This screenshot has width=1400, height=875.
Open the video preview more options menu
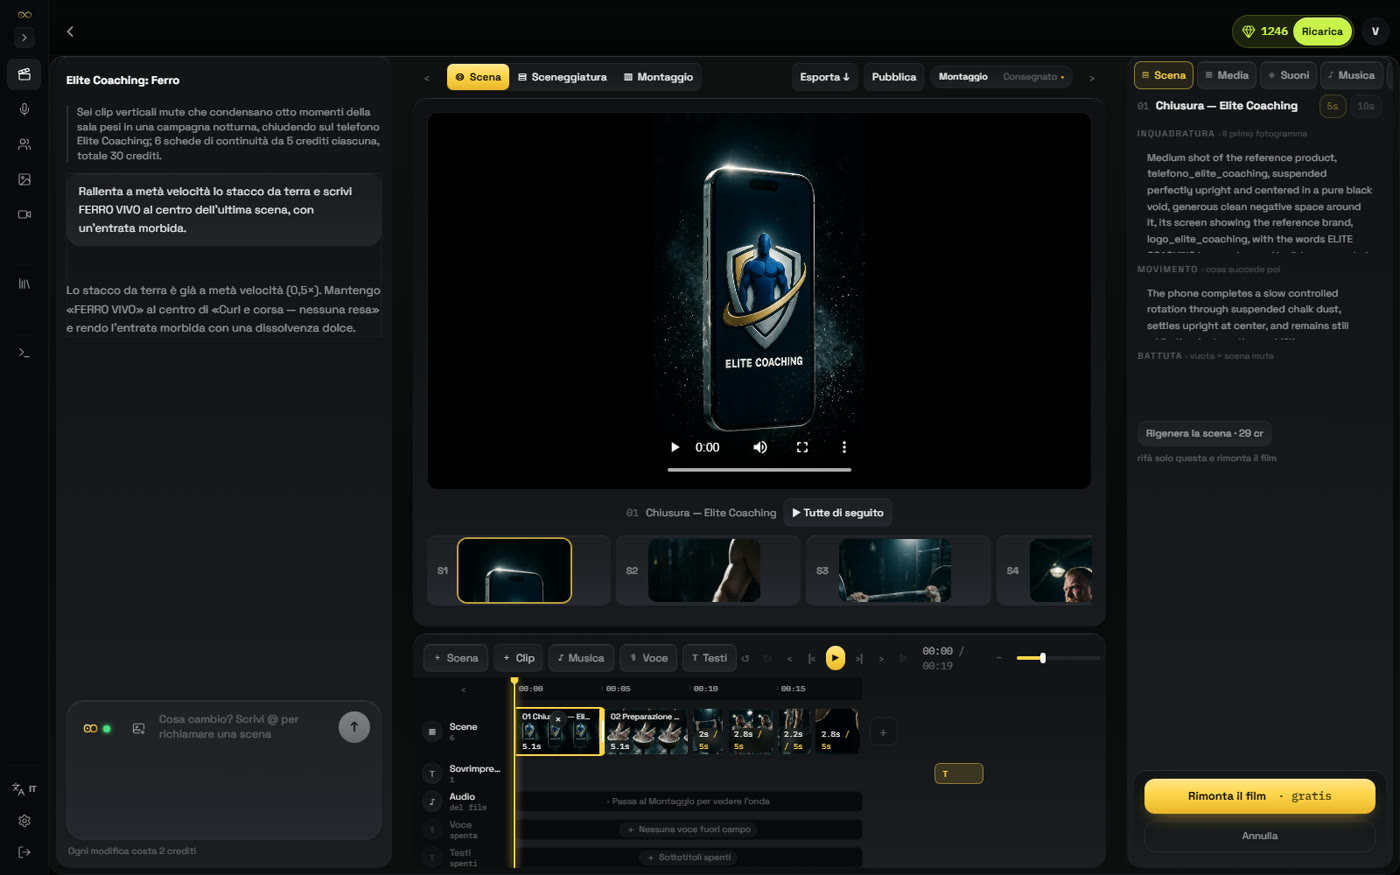pyautogui.click(x=844, y=447)
